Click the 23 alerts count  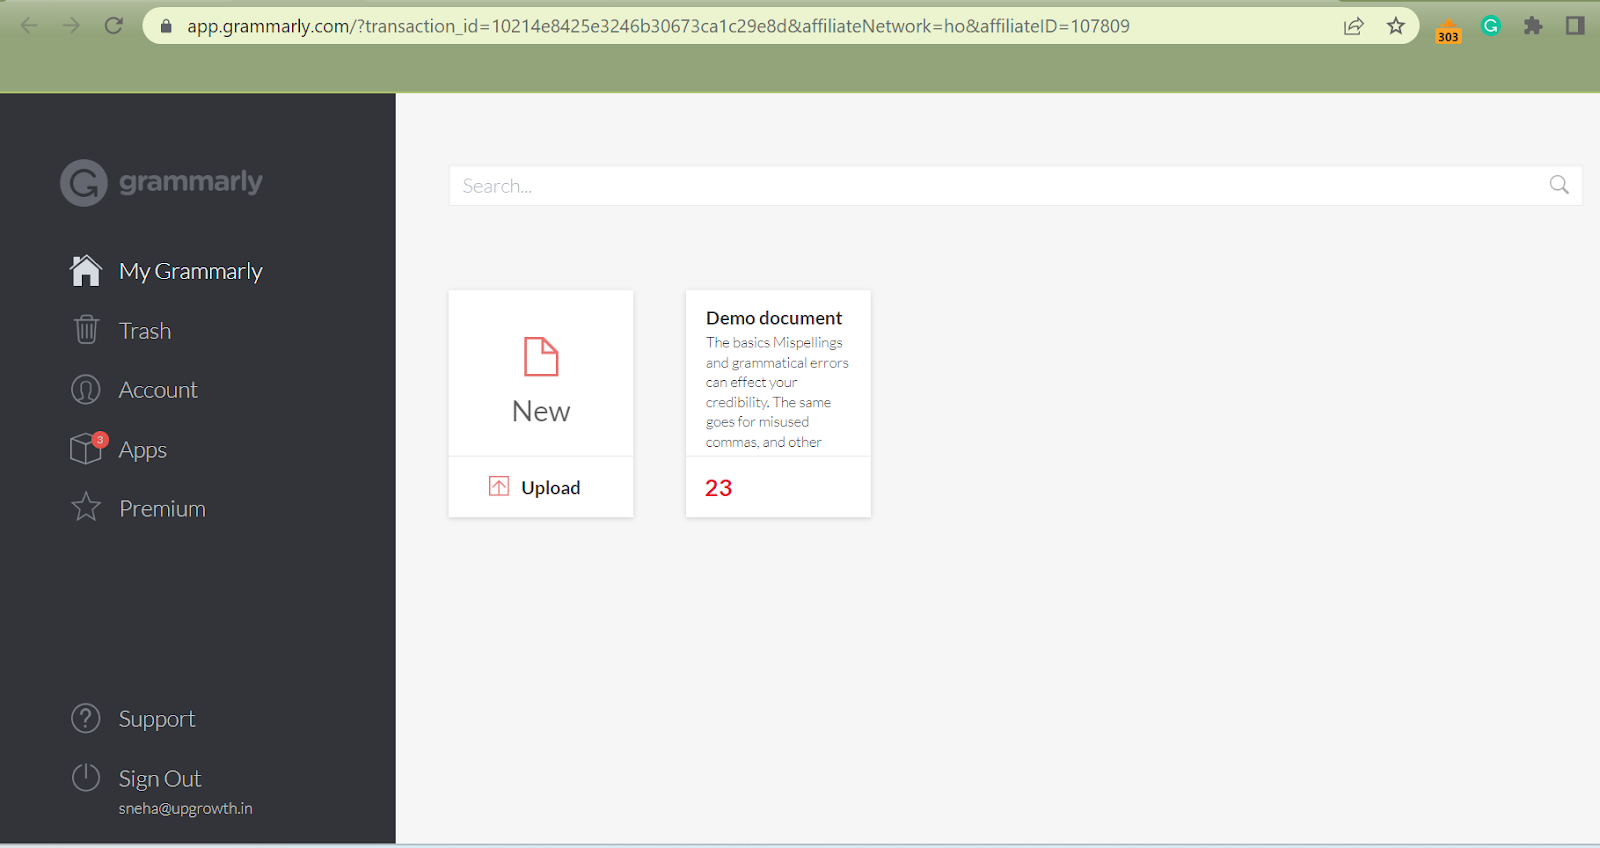(x=718, y=488)
